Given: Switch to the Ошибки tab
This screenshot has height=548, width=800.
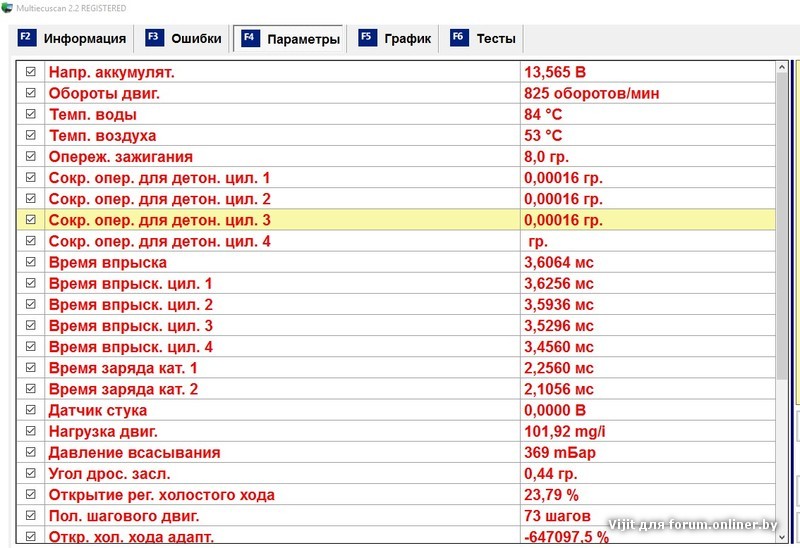Looking at the screenshot, I should [196, 39].
